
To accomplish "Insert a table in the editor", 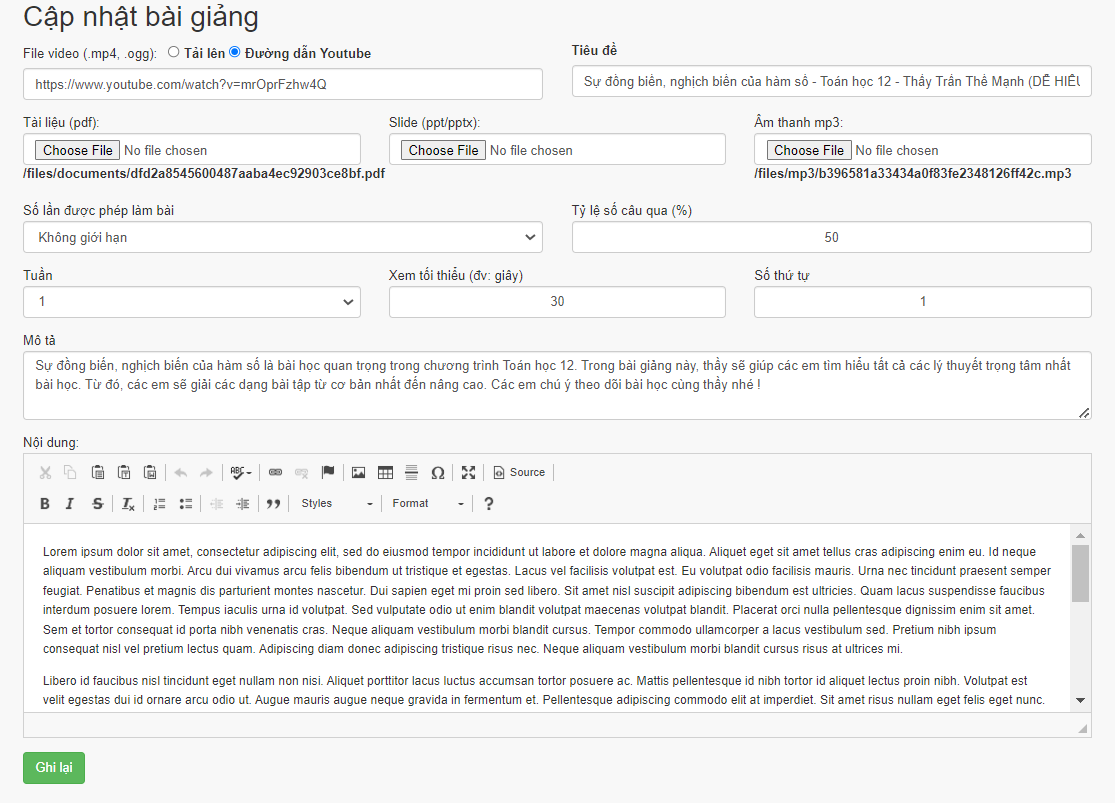I will click(x=385, y=473).
